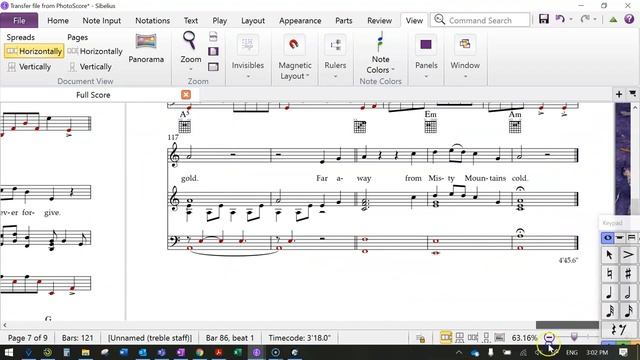Open Excel from the taskbar
This screenshot has width=640, height=360.
click(238, 352)
